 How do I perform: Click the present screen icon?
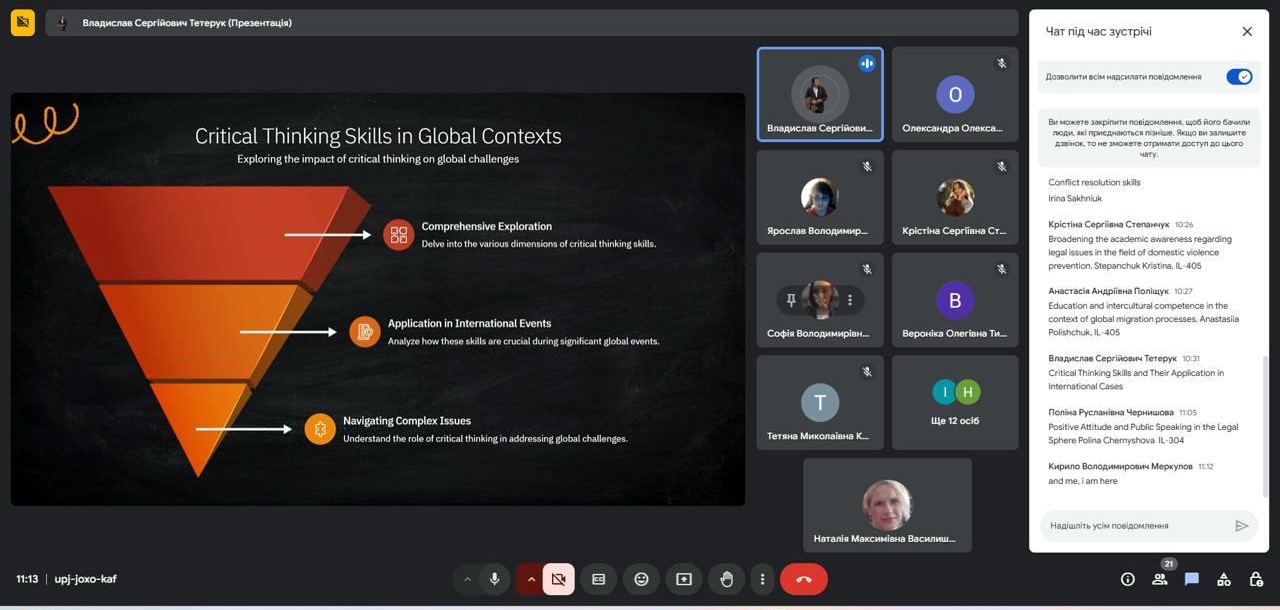coord(684,579)
